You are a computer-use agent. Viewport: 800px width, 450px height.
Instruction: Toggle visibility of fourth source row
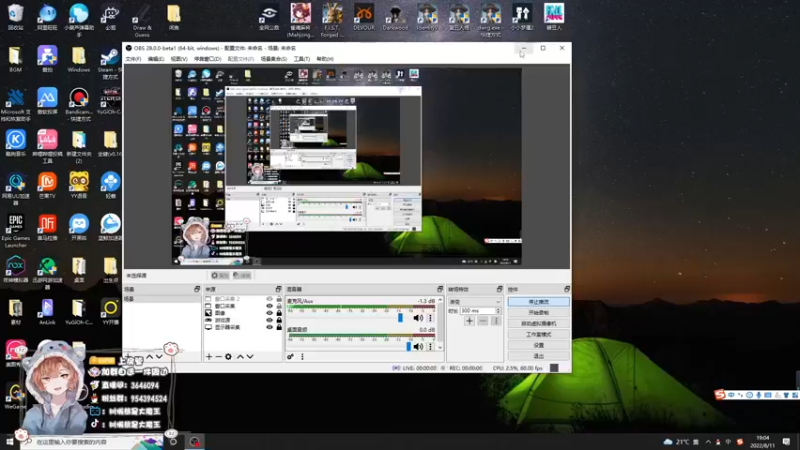pos(269,320)
